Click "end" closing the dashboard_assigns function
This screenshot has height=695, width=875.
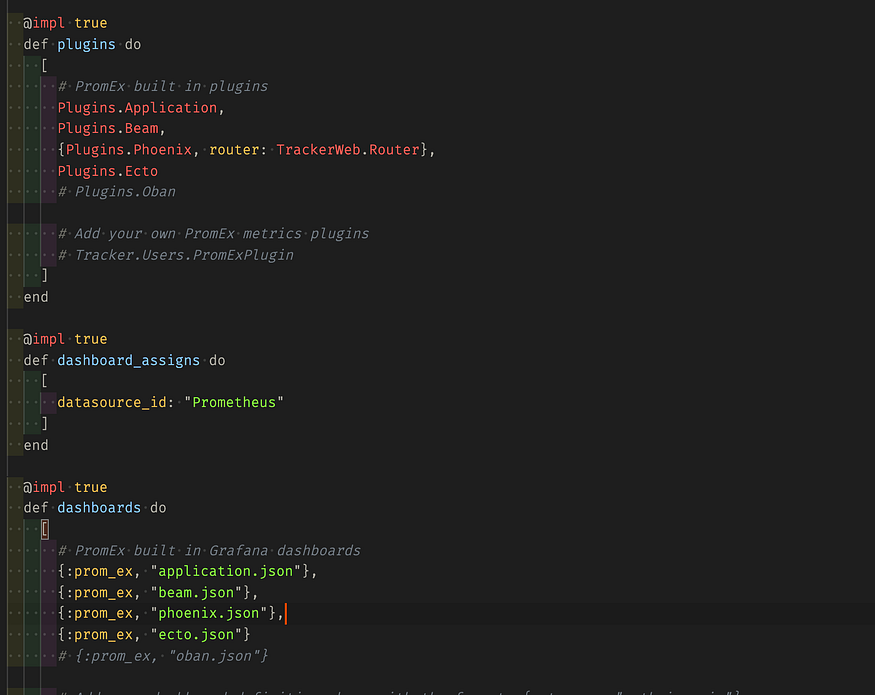pyautogui.click(x=36, y=445)
